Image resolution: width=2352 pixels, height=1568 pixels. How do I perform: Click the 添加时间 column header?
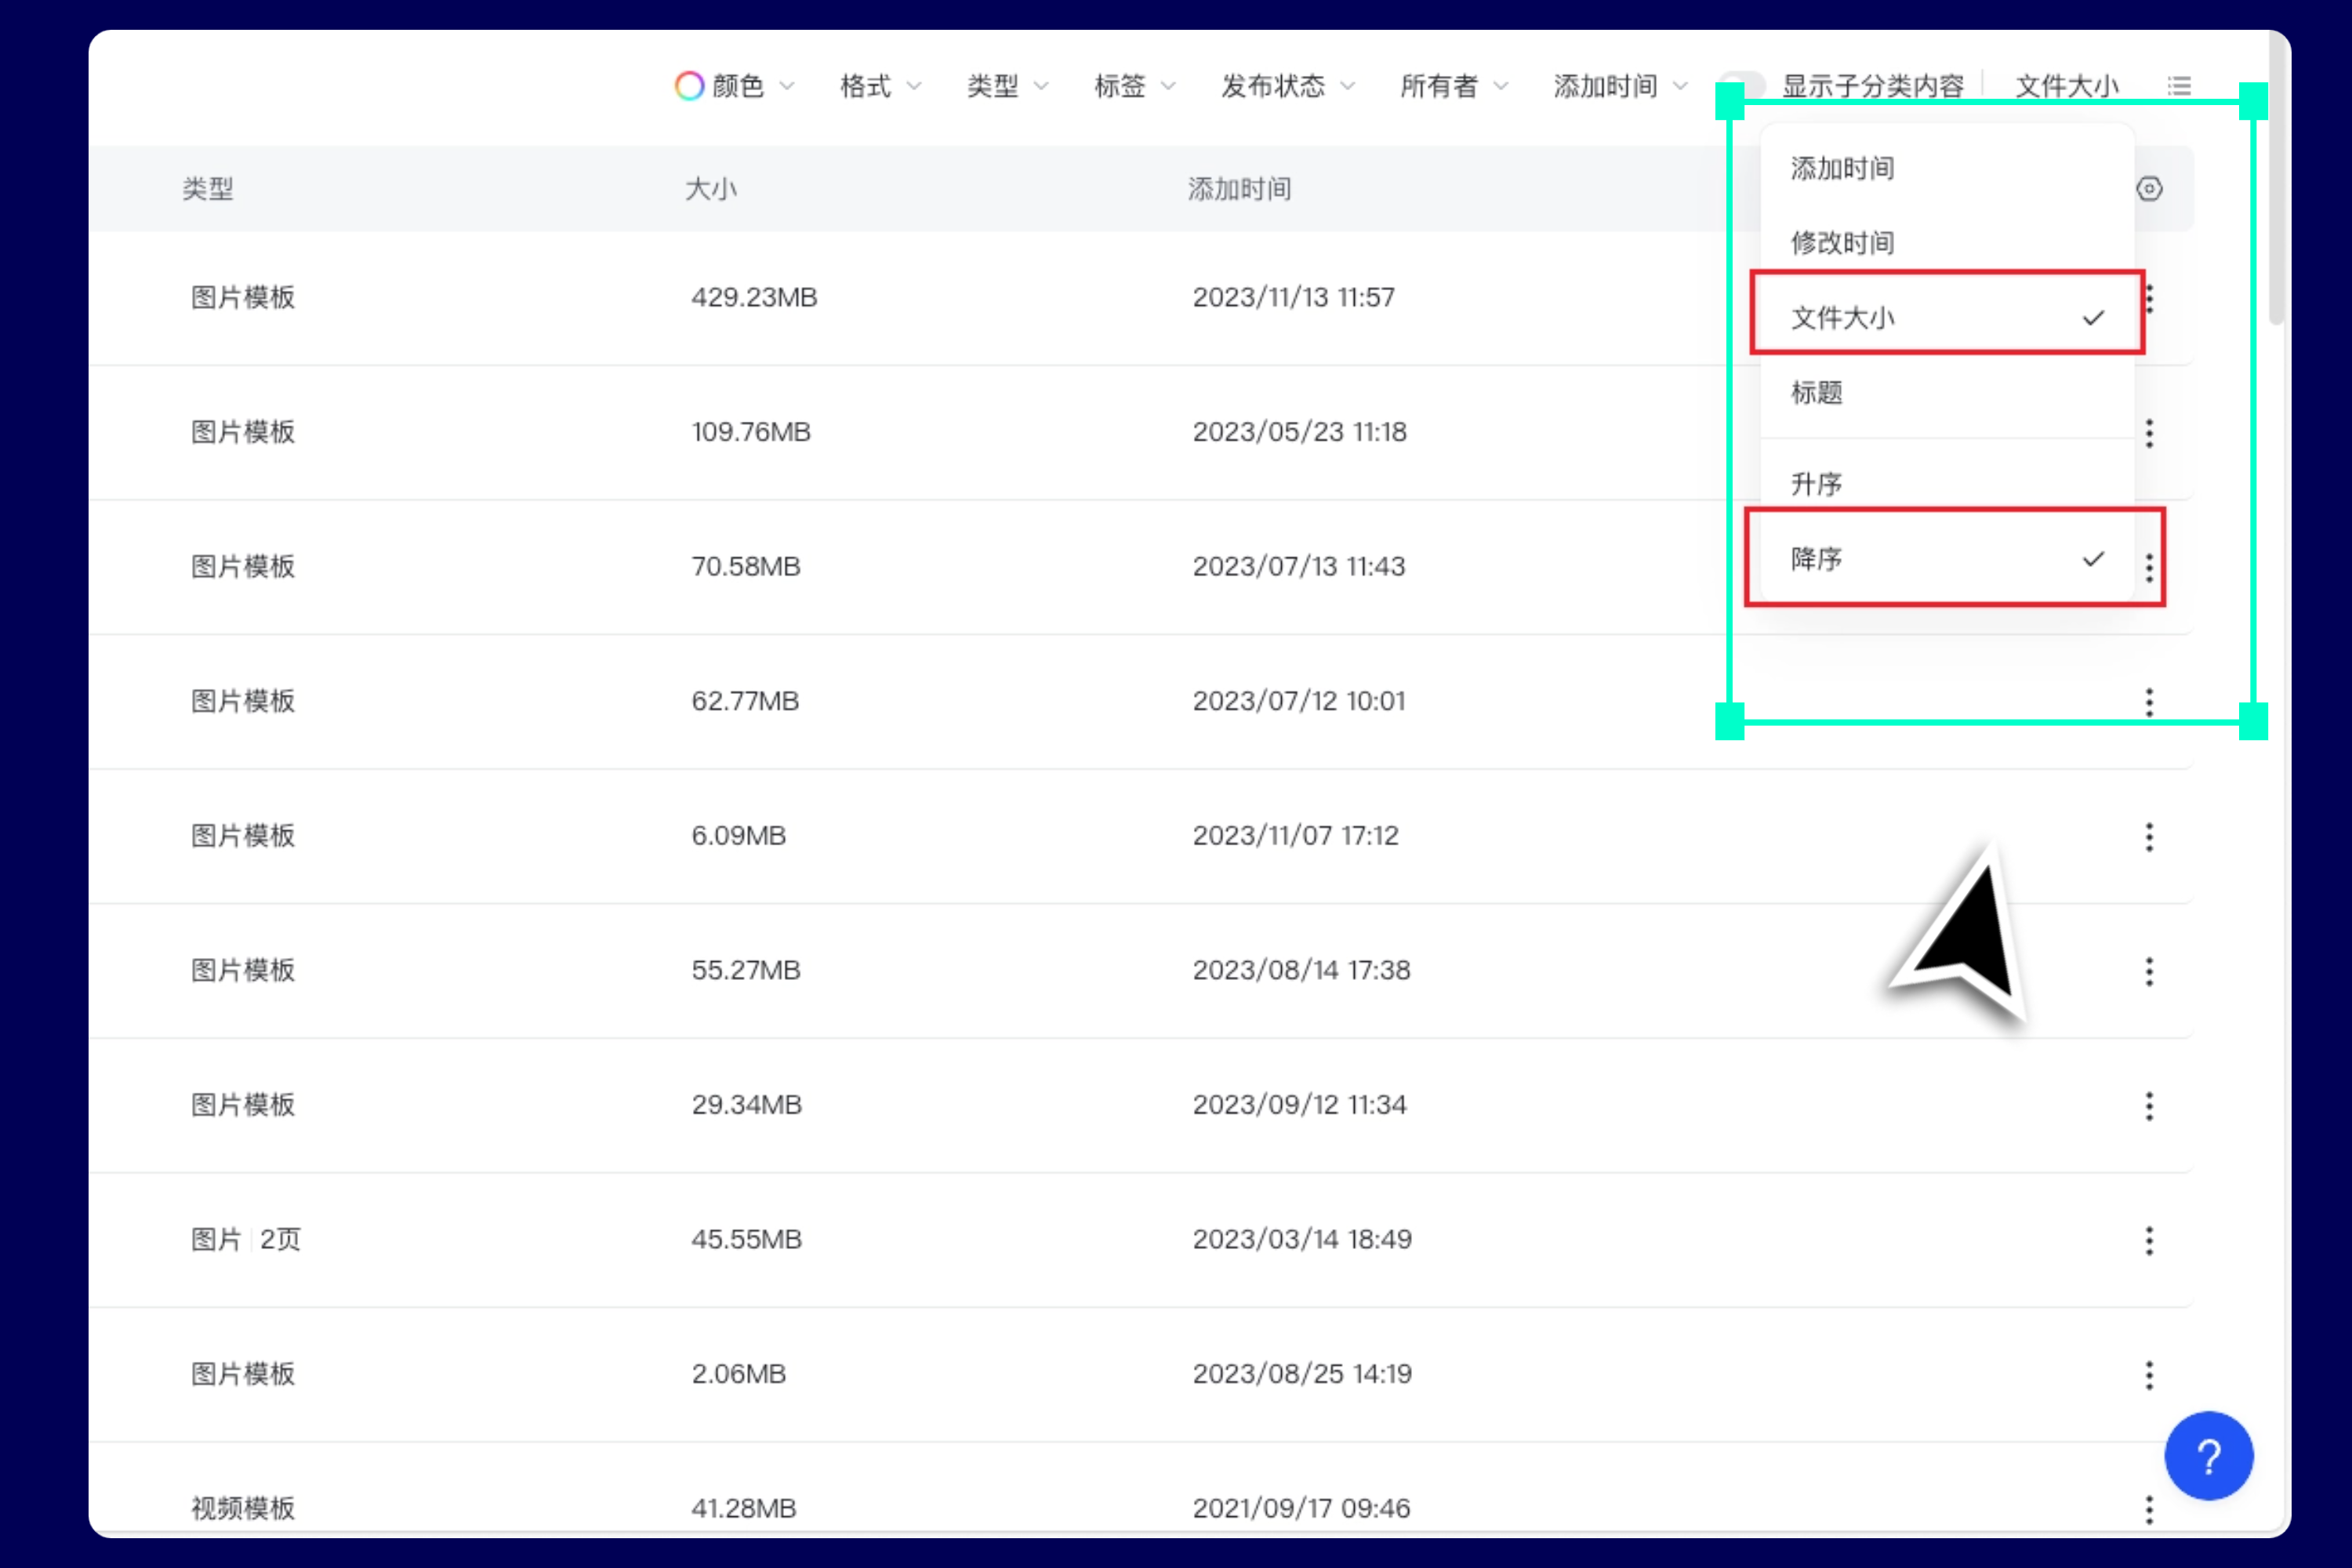tap(1239, 188)
